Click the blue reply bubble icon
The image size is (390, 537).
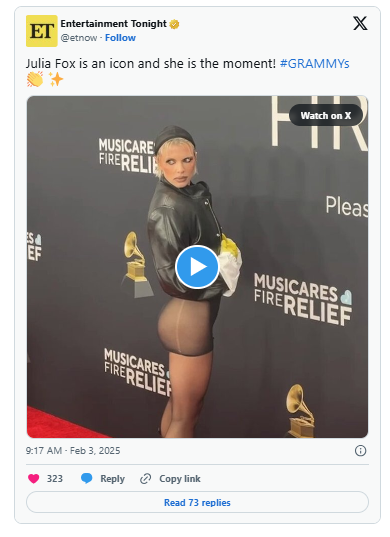(x=87, y=478)
